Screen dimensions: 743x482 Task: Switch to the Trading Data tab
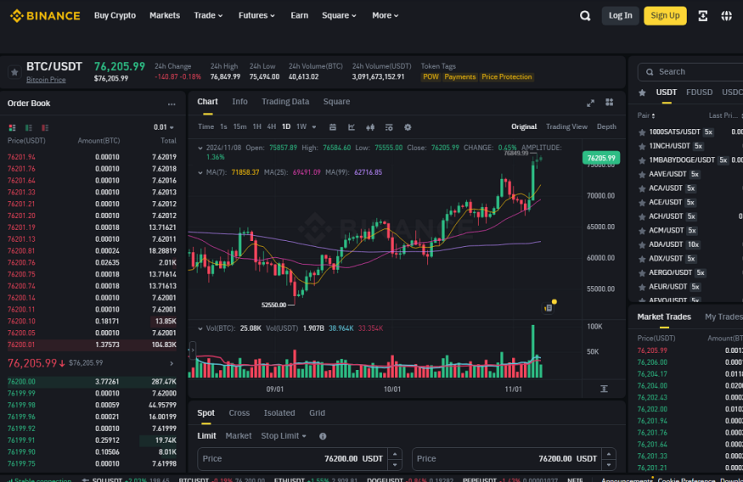point(285,101)
